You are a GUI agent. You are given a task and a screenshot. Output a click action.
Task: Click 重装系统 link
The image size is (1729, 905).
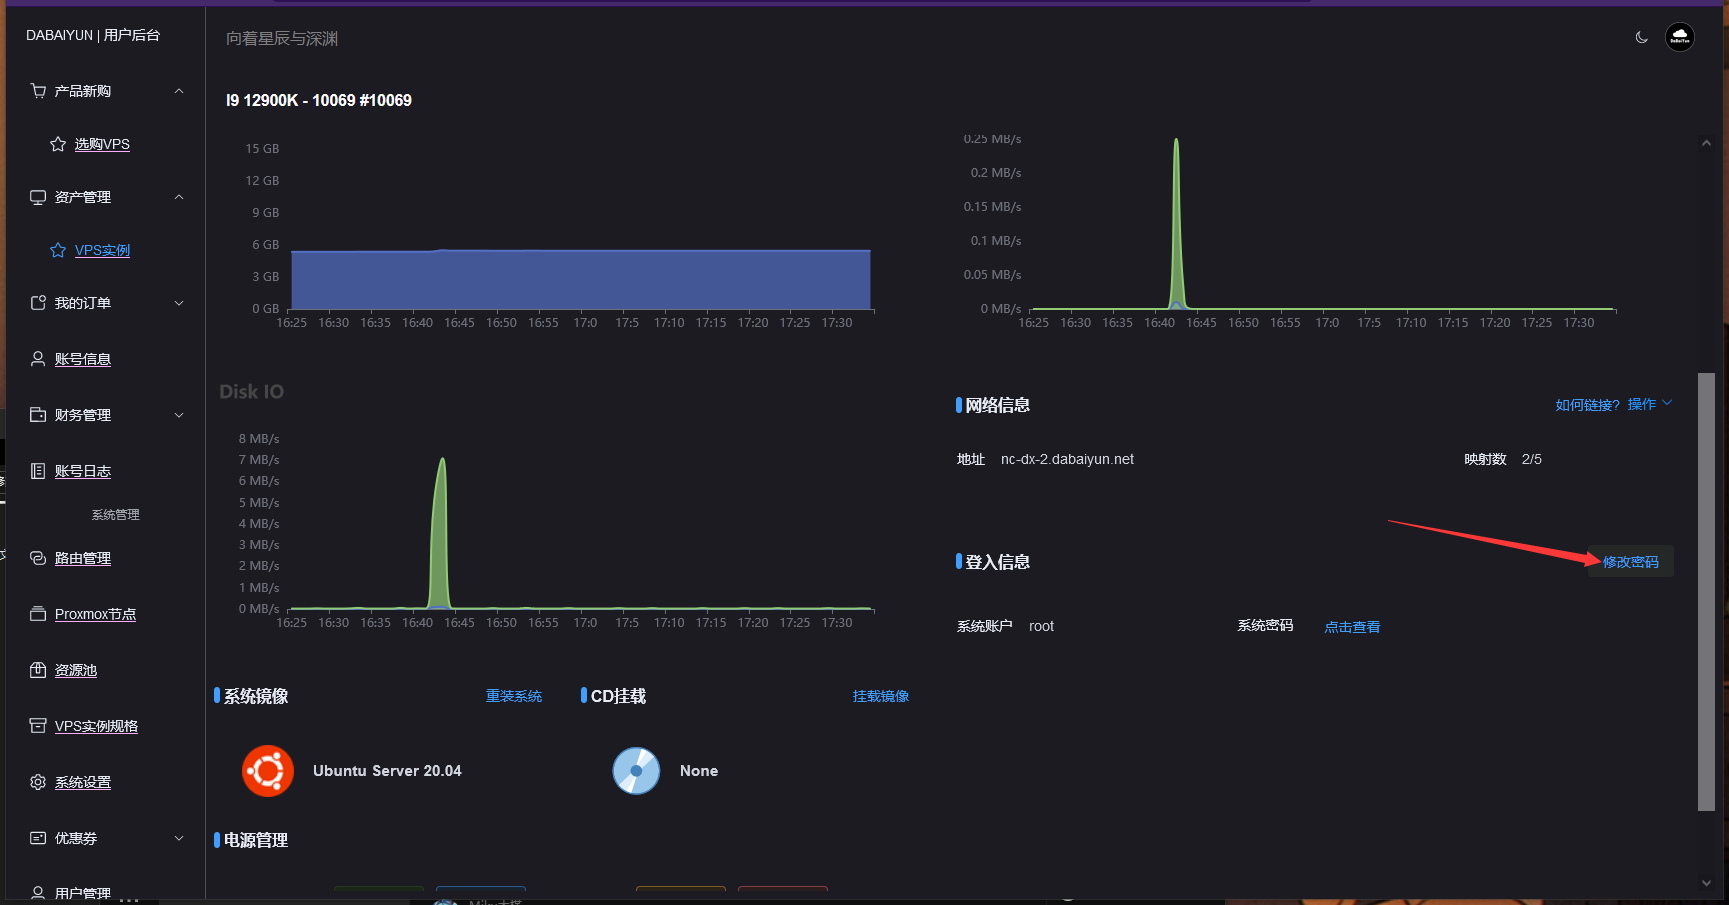(x=514, y=696)
